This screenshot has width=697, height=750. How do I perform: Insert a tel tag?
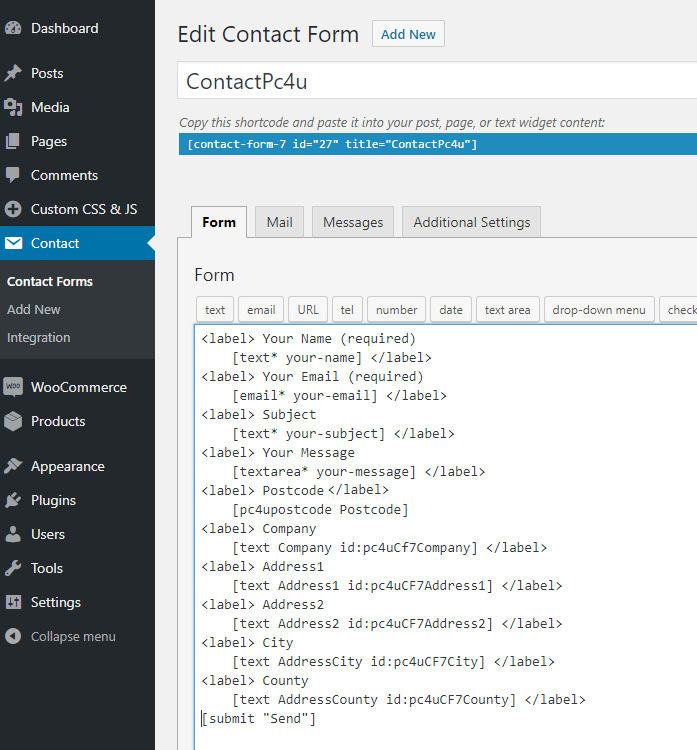click(x=347, y=310)
